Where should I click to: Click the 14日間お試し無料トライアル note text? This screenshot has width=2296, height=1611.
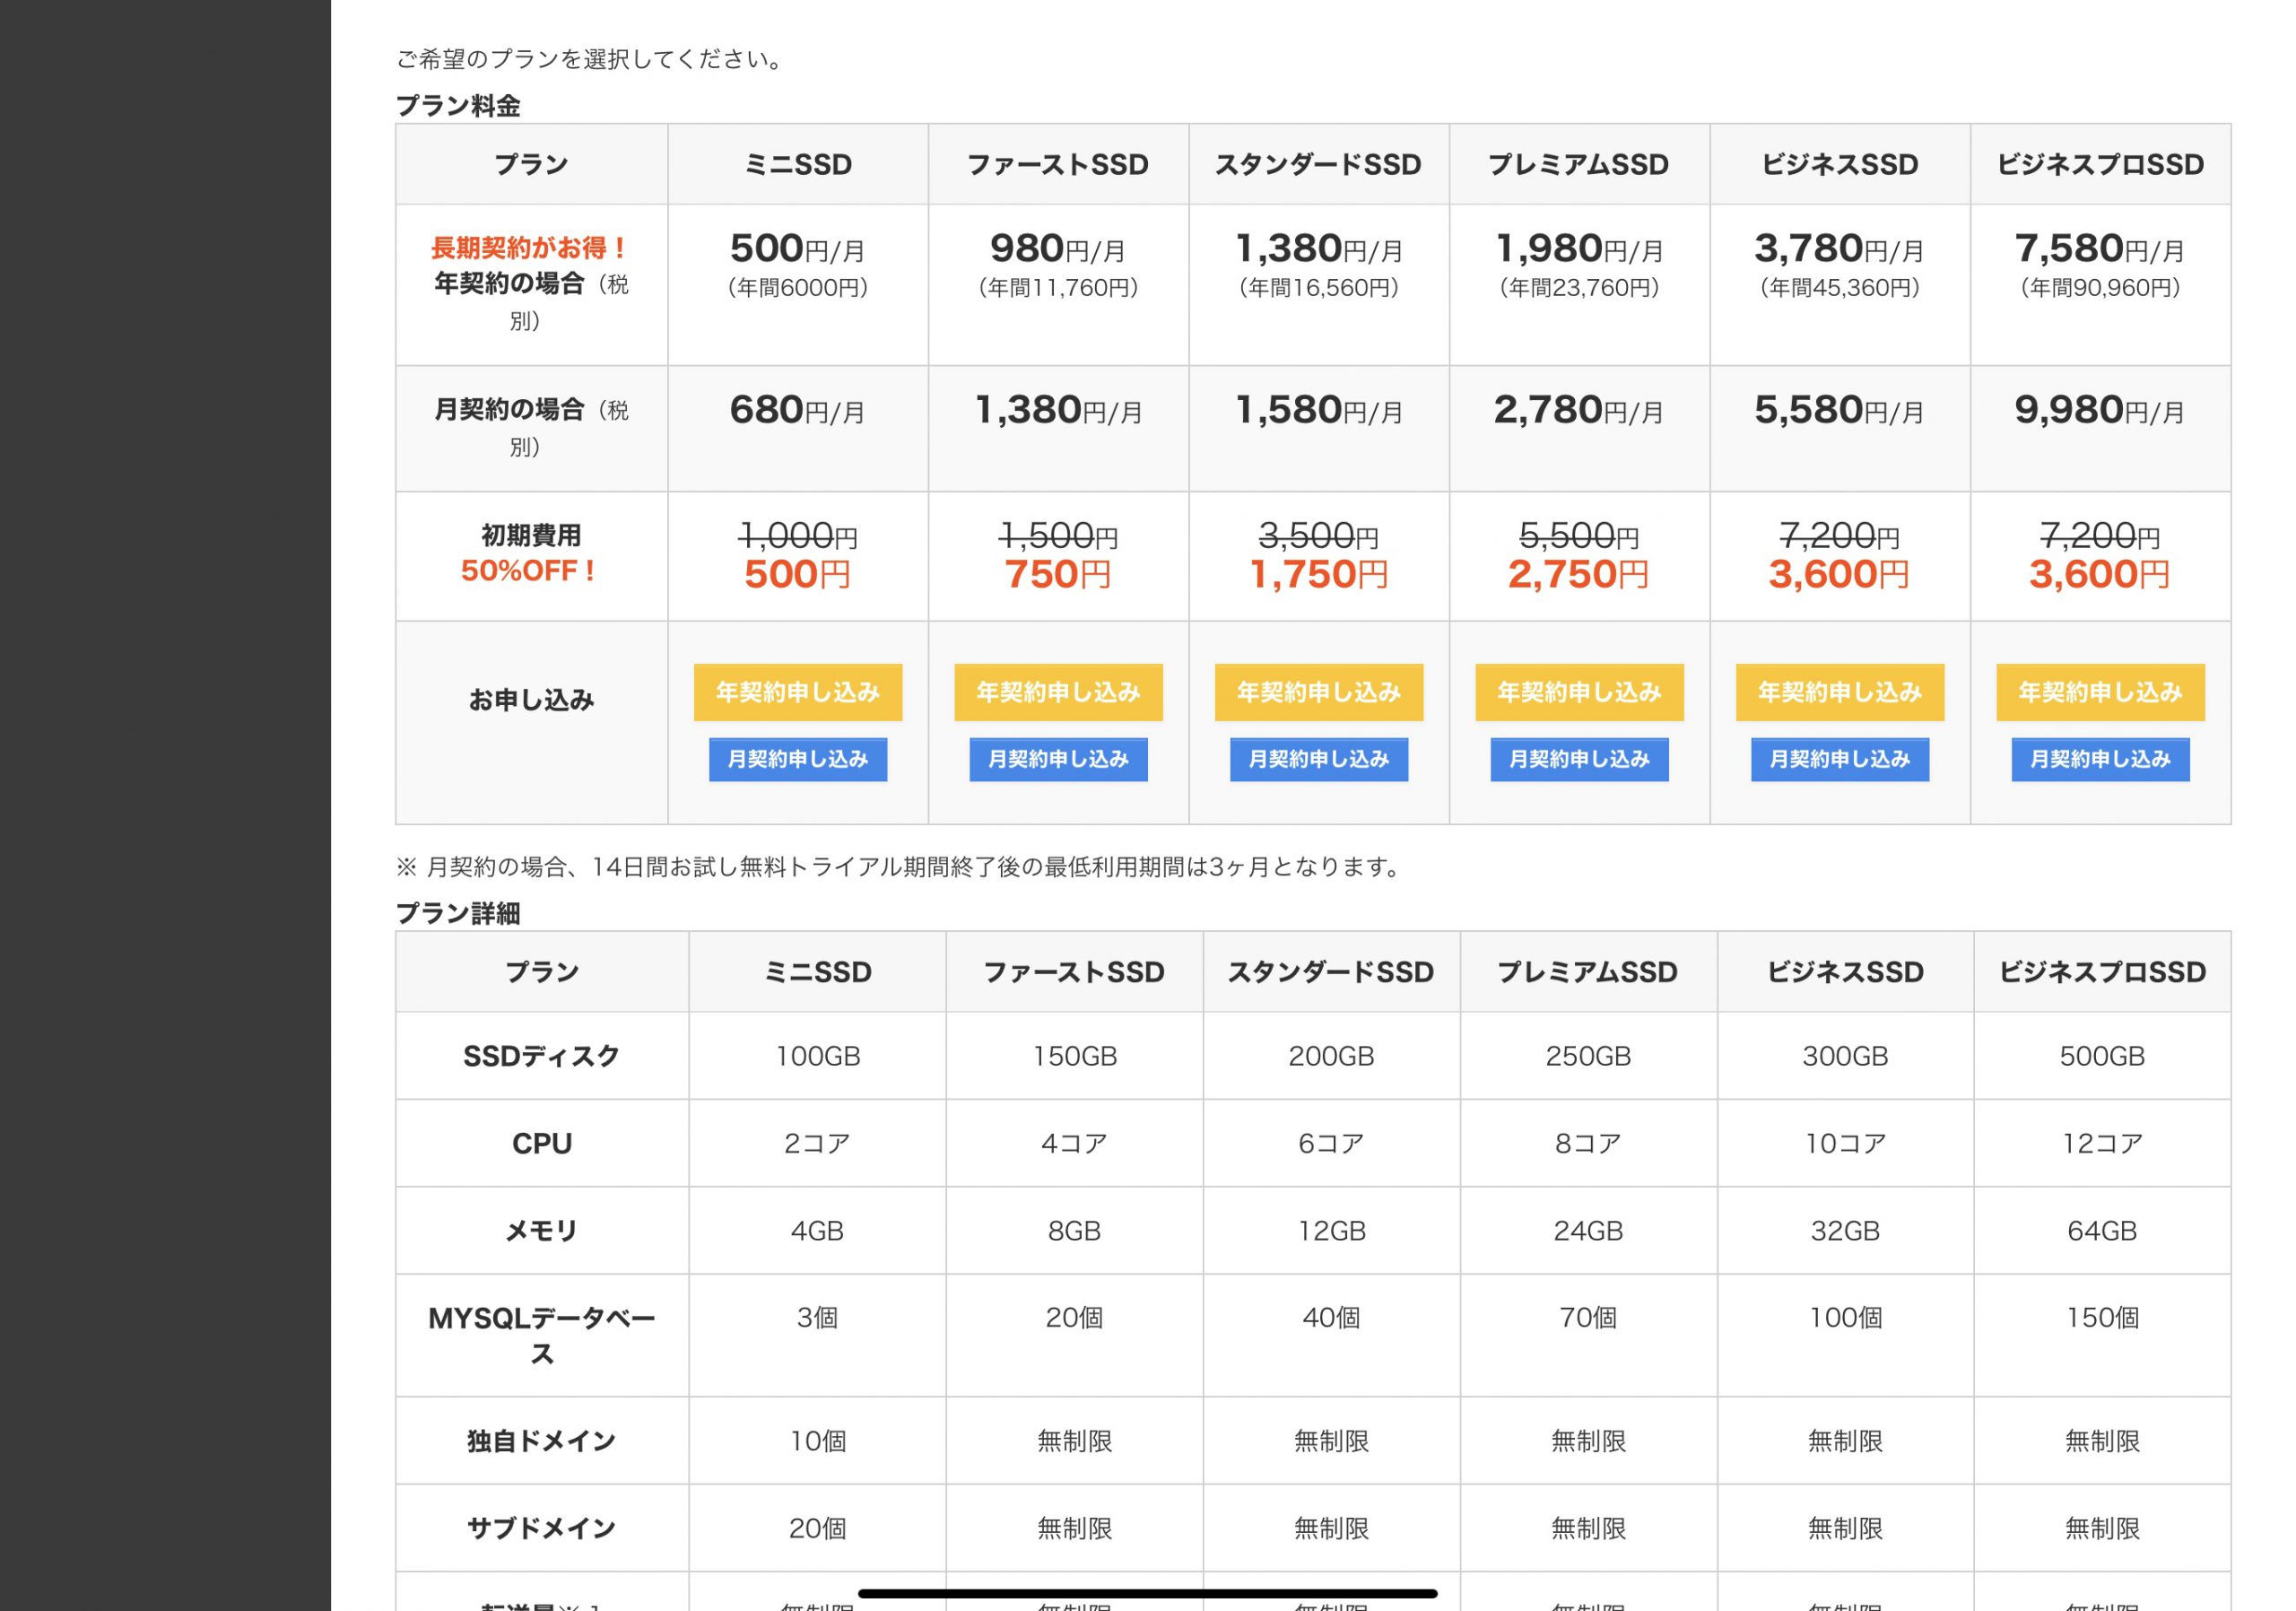(x=900, y=866)
